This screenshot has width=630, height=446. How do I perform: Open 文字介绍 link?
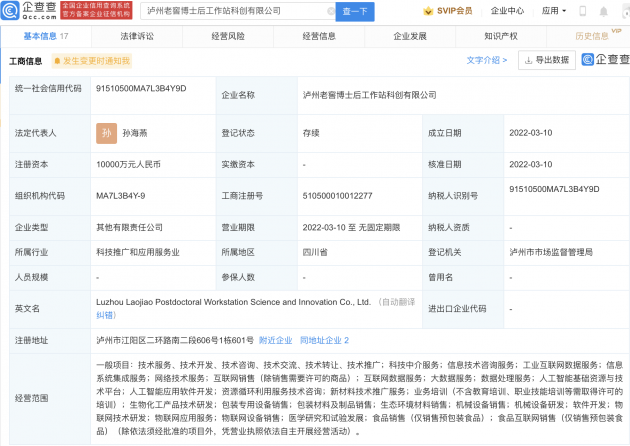[487, 60]
